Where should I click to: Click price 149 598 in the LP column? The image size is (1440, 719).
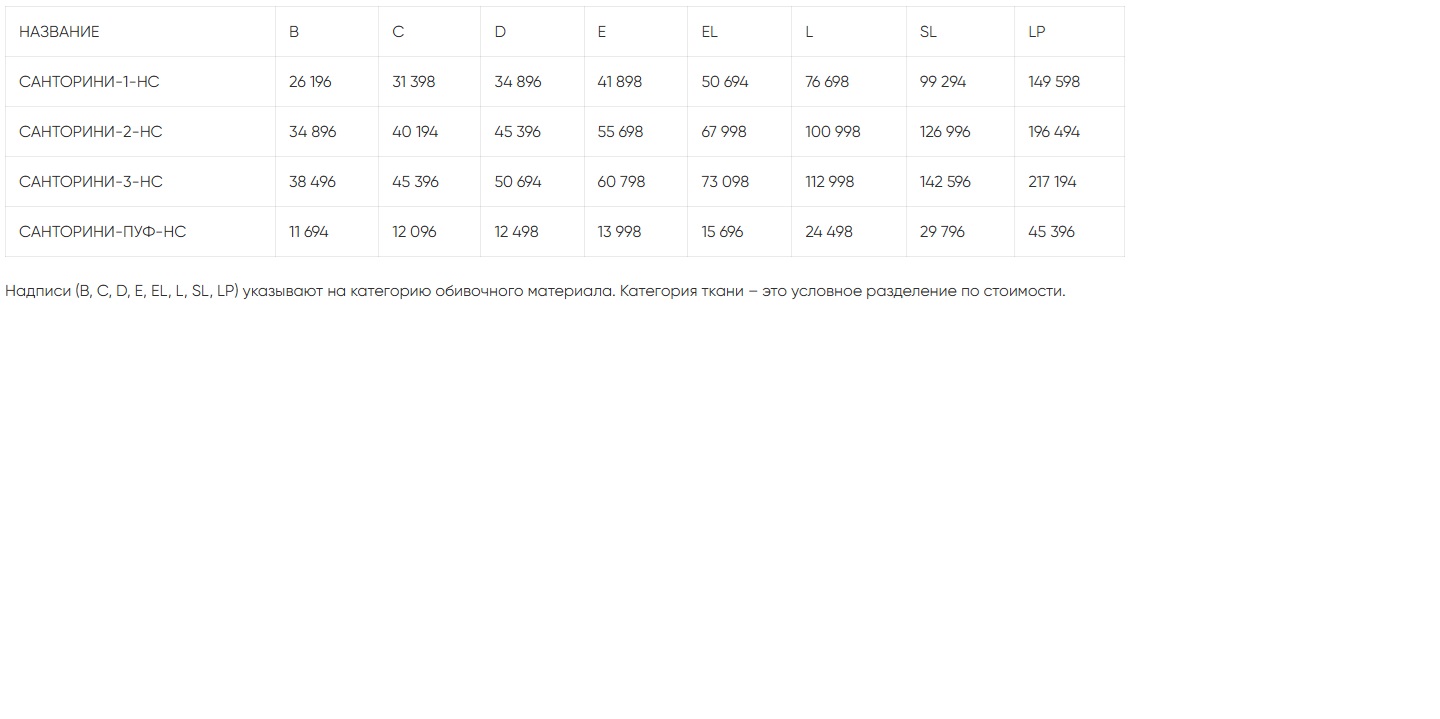point(1054,82)
